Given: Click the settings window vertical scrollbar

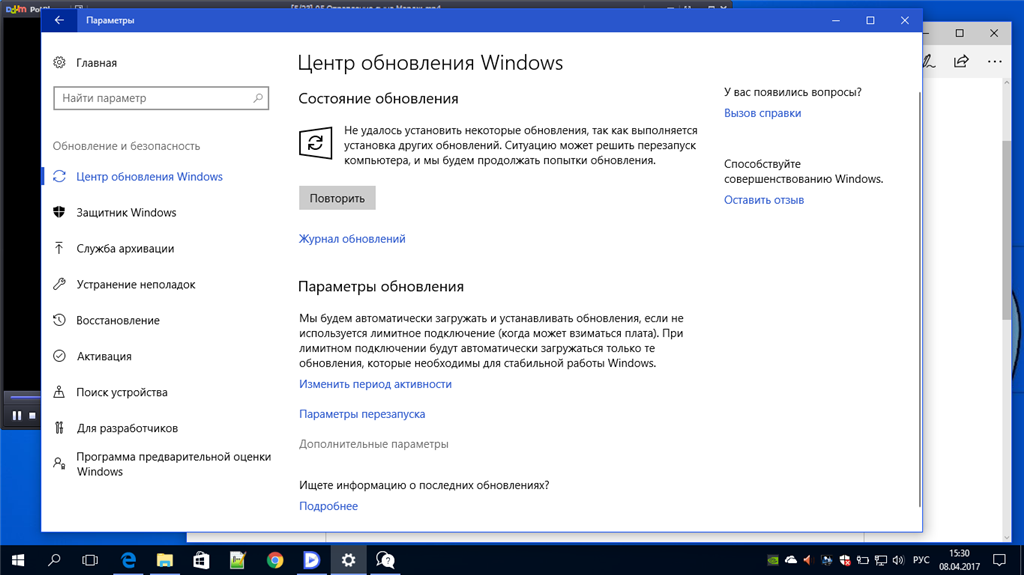Looking at the screenshot, I should click(920, 298).
